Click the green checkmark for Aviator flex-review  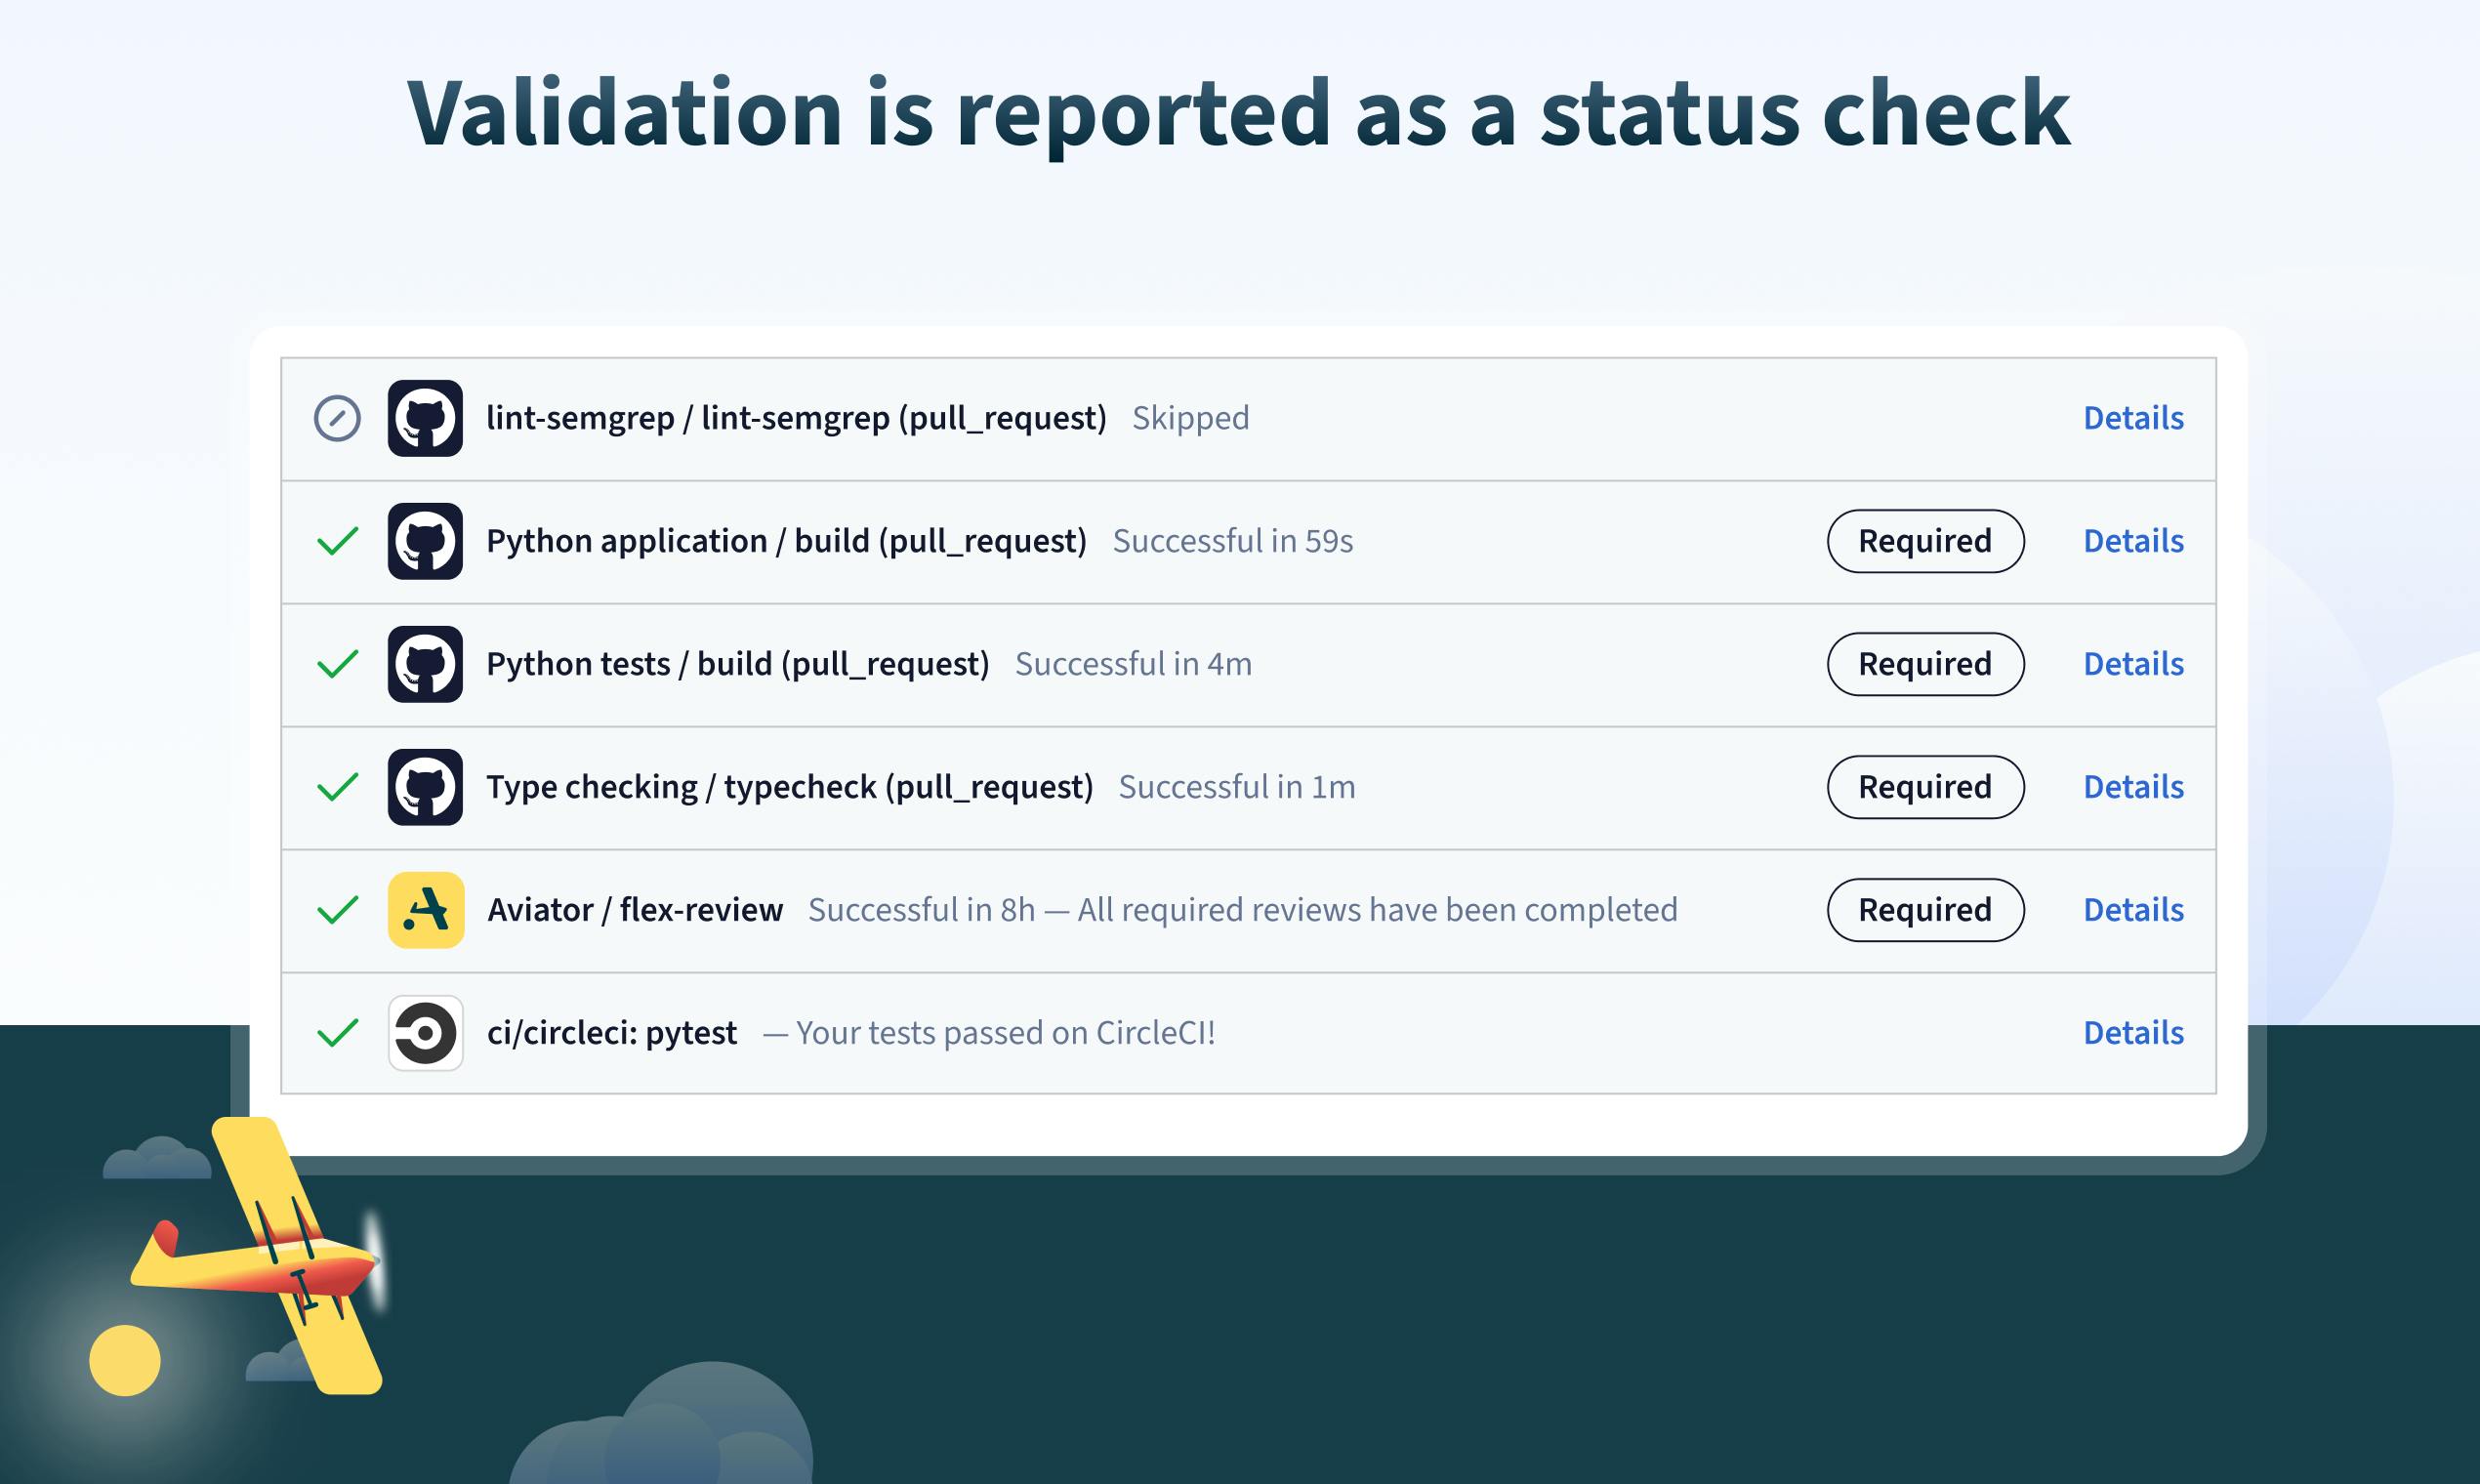pyautogui.click(x=337, y=910)
